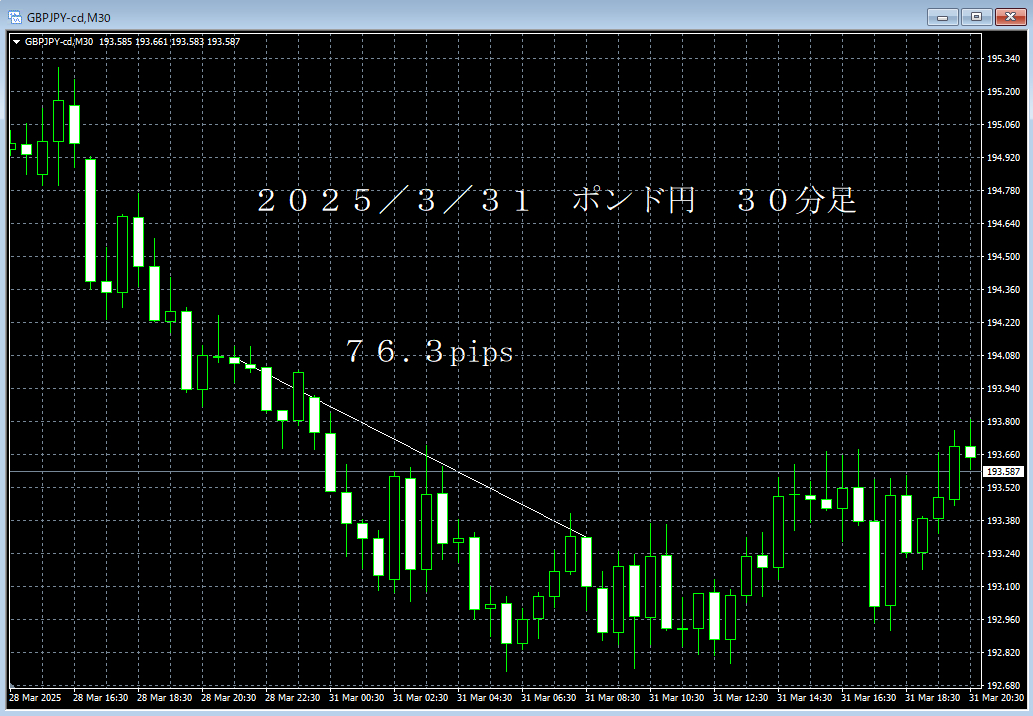Click price scale value 195.340
This screenshot has height=716, width=1033.
pos(1003,59)
